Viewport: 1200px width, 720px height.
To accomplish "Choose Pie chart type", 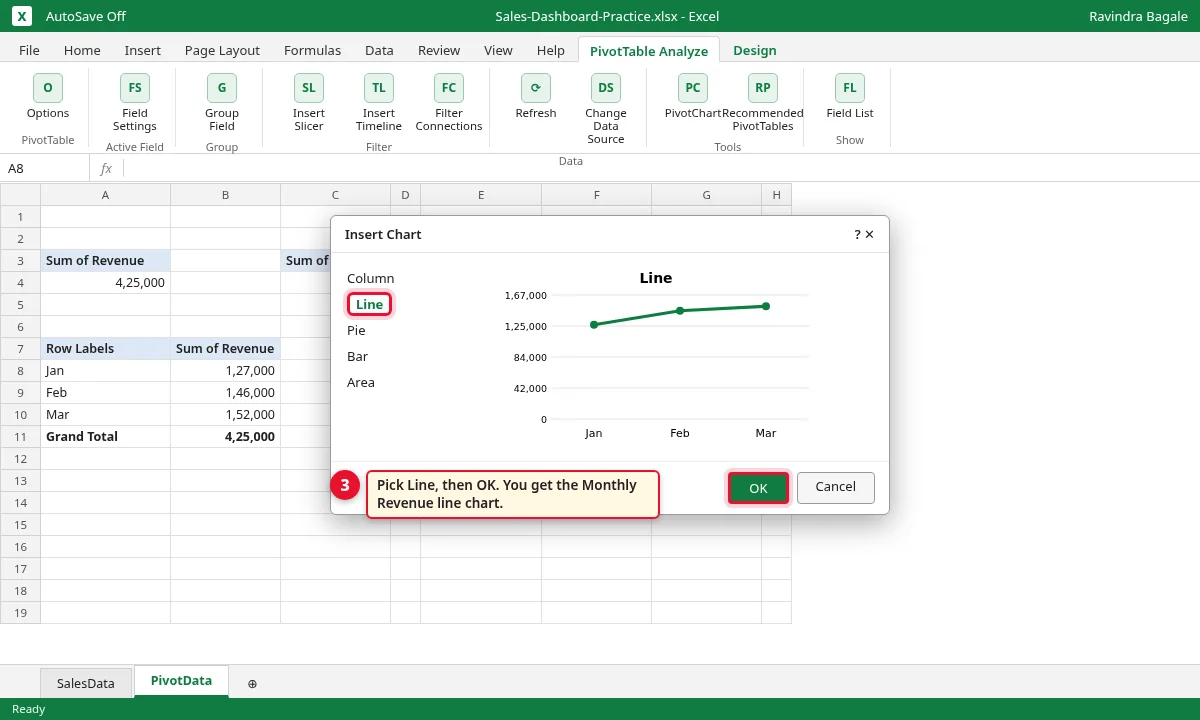I will tap(356, 330).
